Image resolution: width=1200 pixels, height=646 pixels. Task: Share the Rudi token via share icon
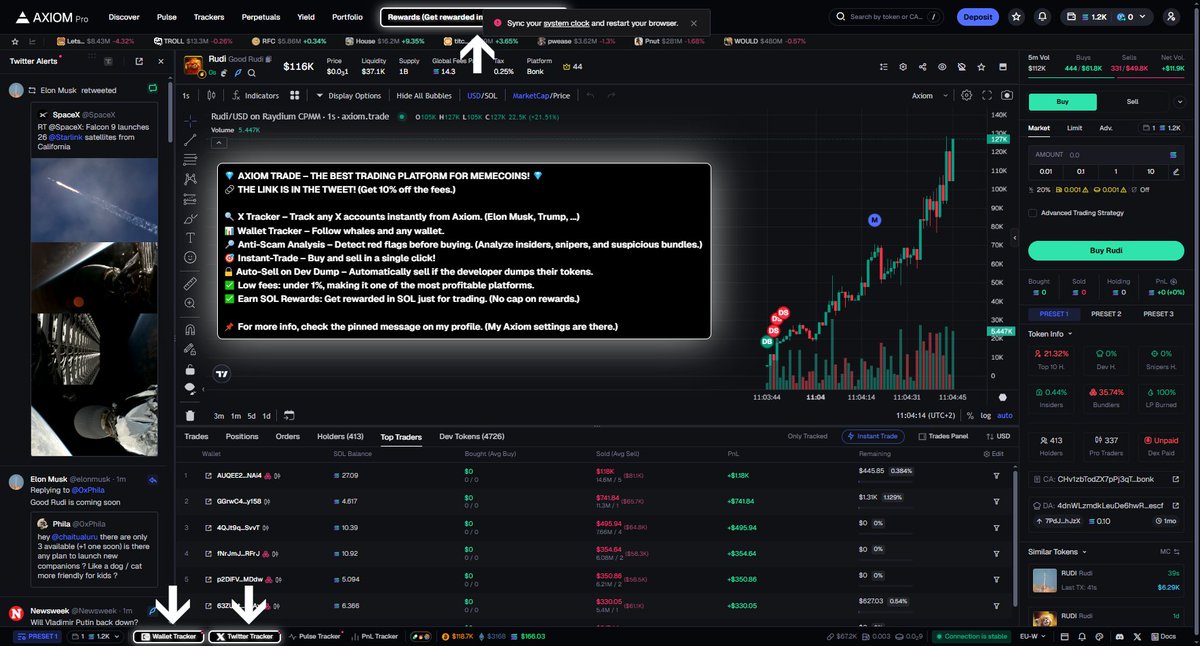click(x=922, y=66)
